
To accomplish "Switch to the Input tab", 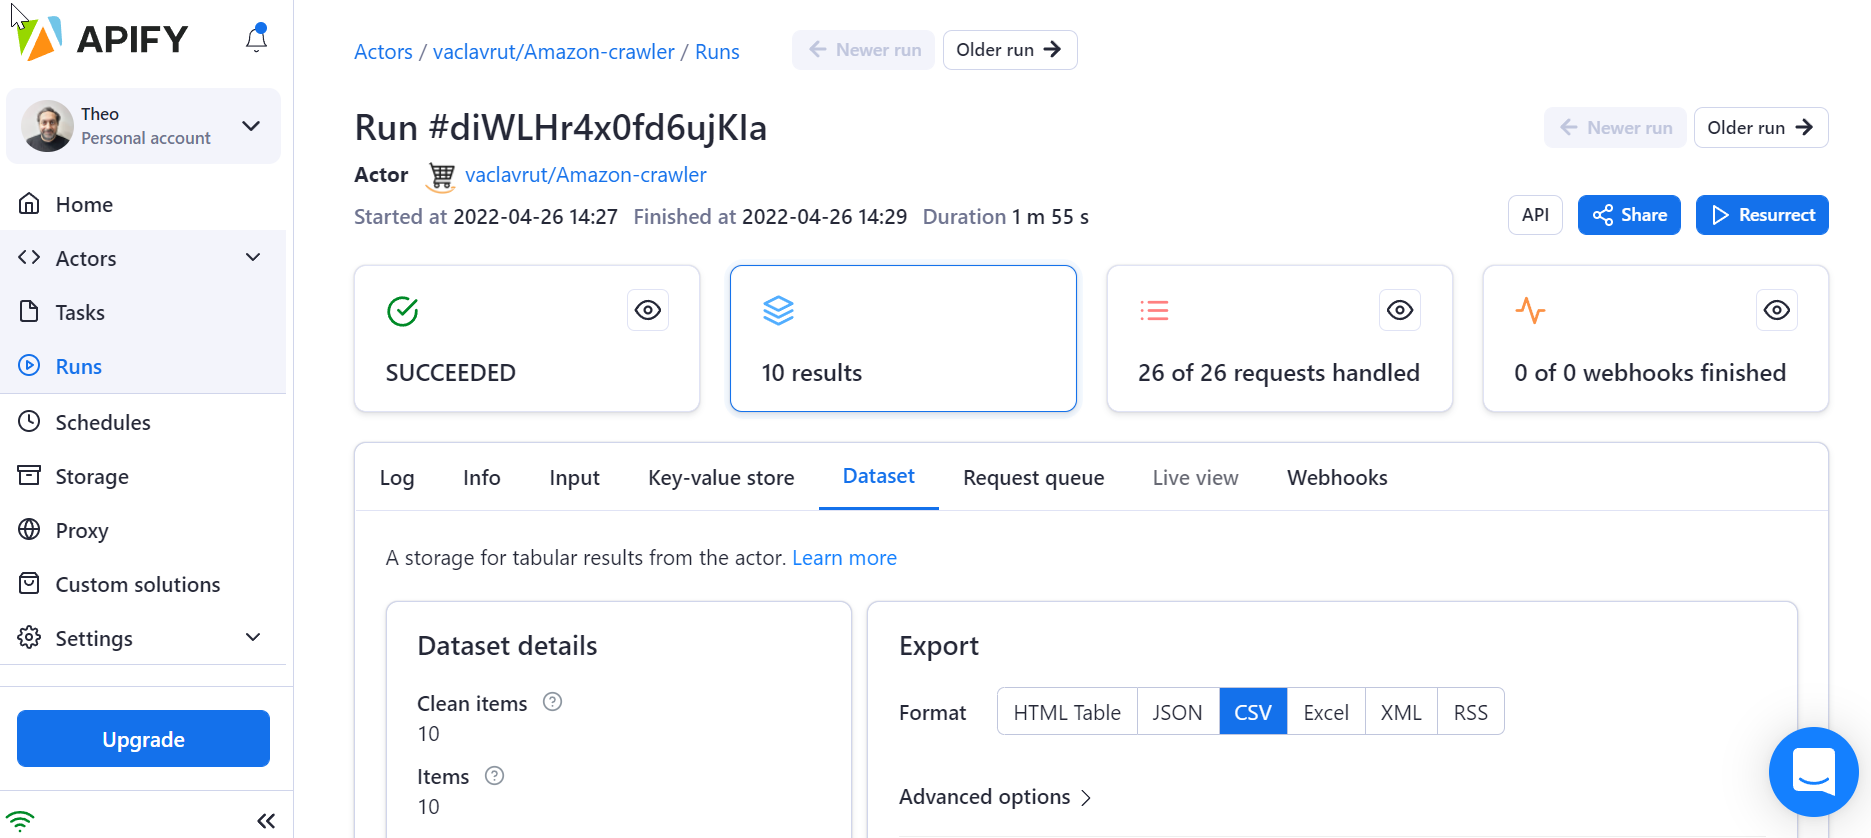I will coord(574,478).
